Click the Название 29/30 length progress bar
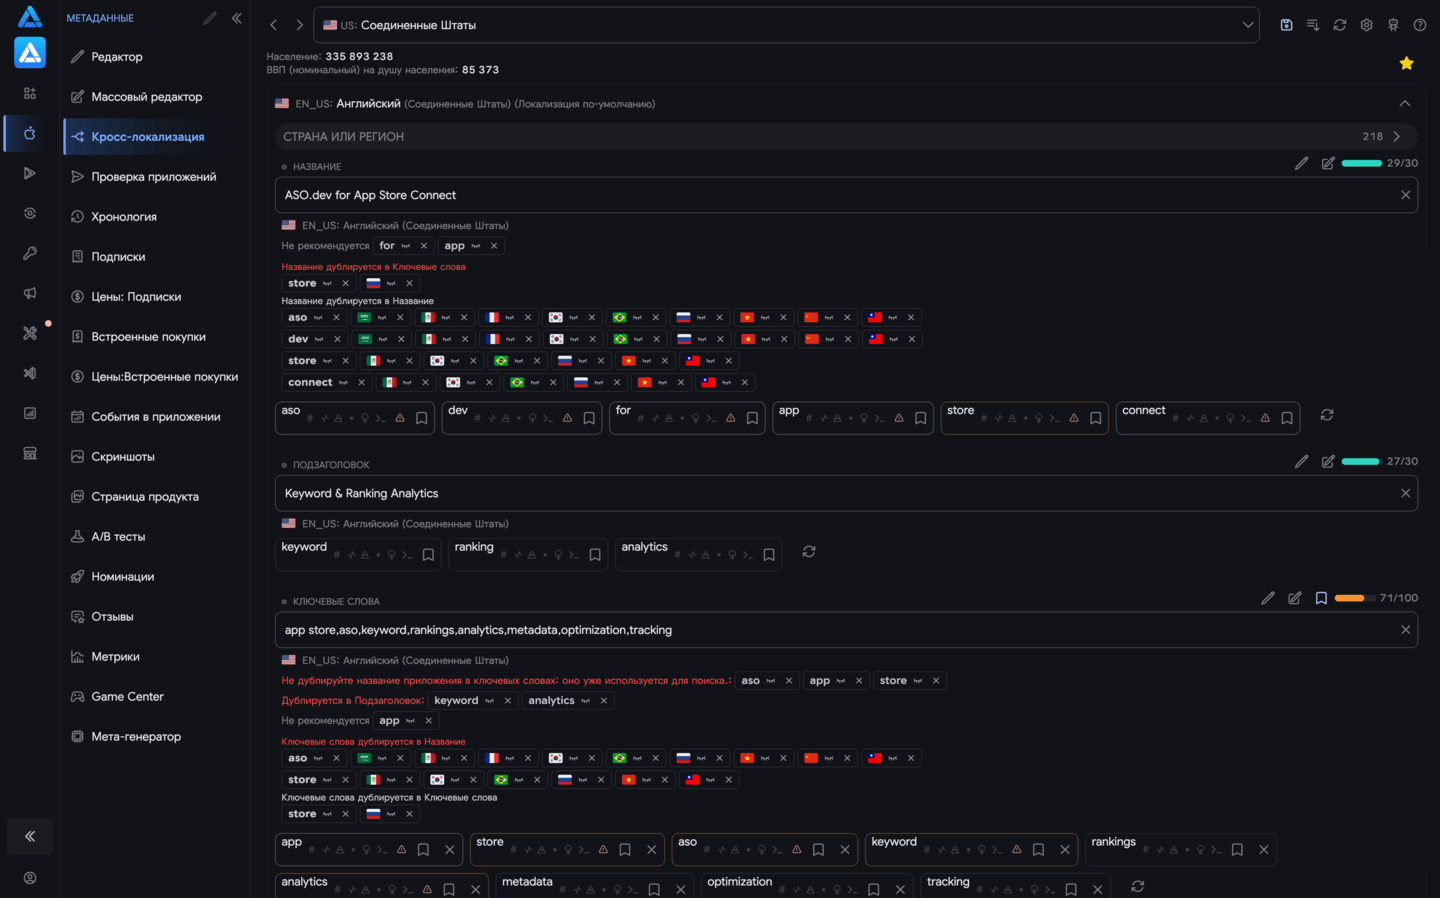 click(1361, 163)
